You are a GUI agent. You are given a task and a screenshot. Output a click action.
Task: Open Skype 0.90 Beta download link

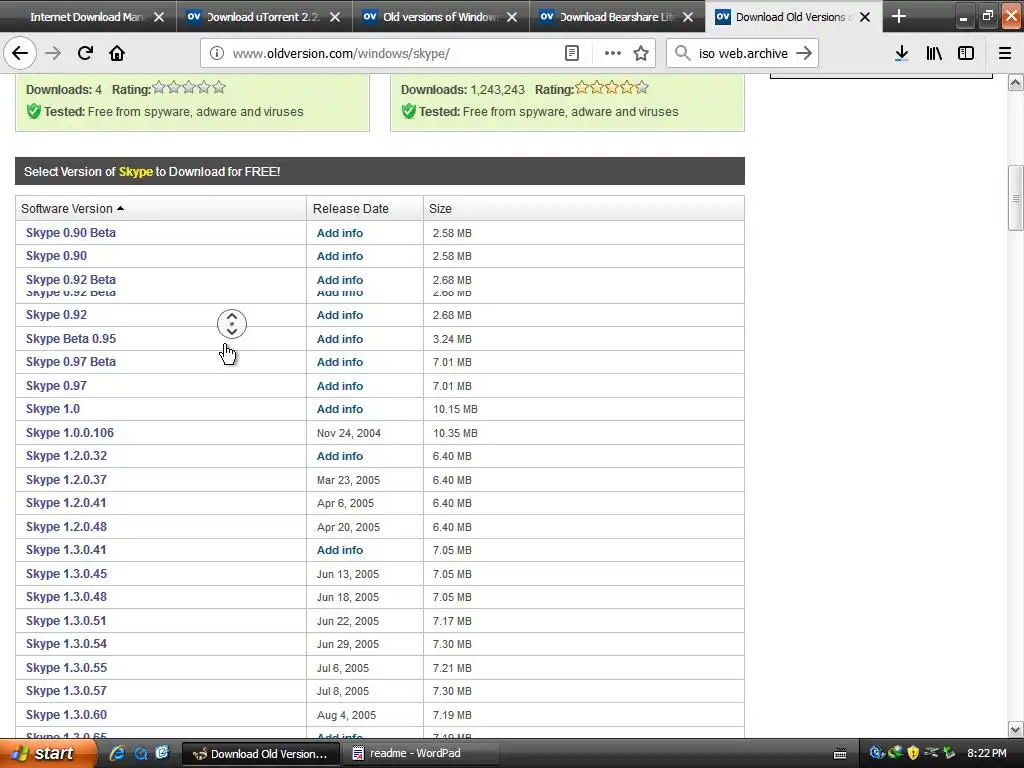(x=71, y=232)
